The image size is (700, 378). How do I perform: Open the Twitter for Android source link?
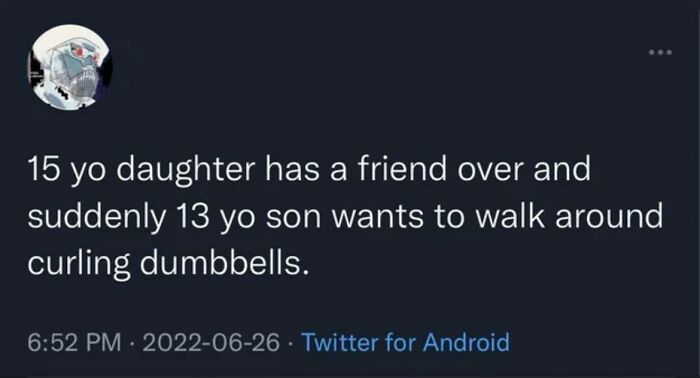click(406, 343)
